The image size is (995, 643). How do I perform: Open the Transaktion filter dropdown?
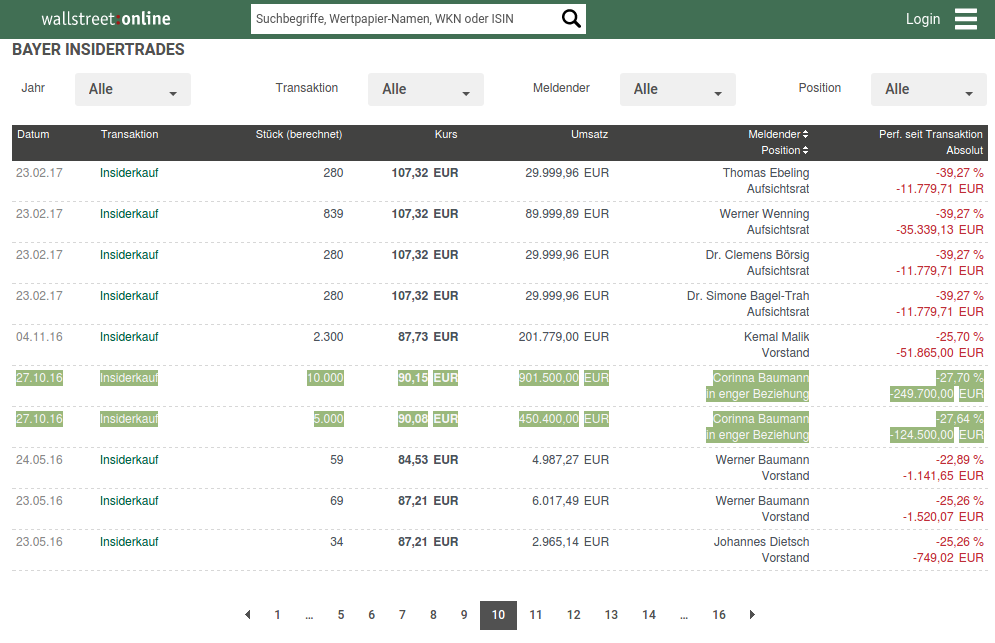coord(426,89)
